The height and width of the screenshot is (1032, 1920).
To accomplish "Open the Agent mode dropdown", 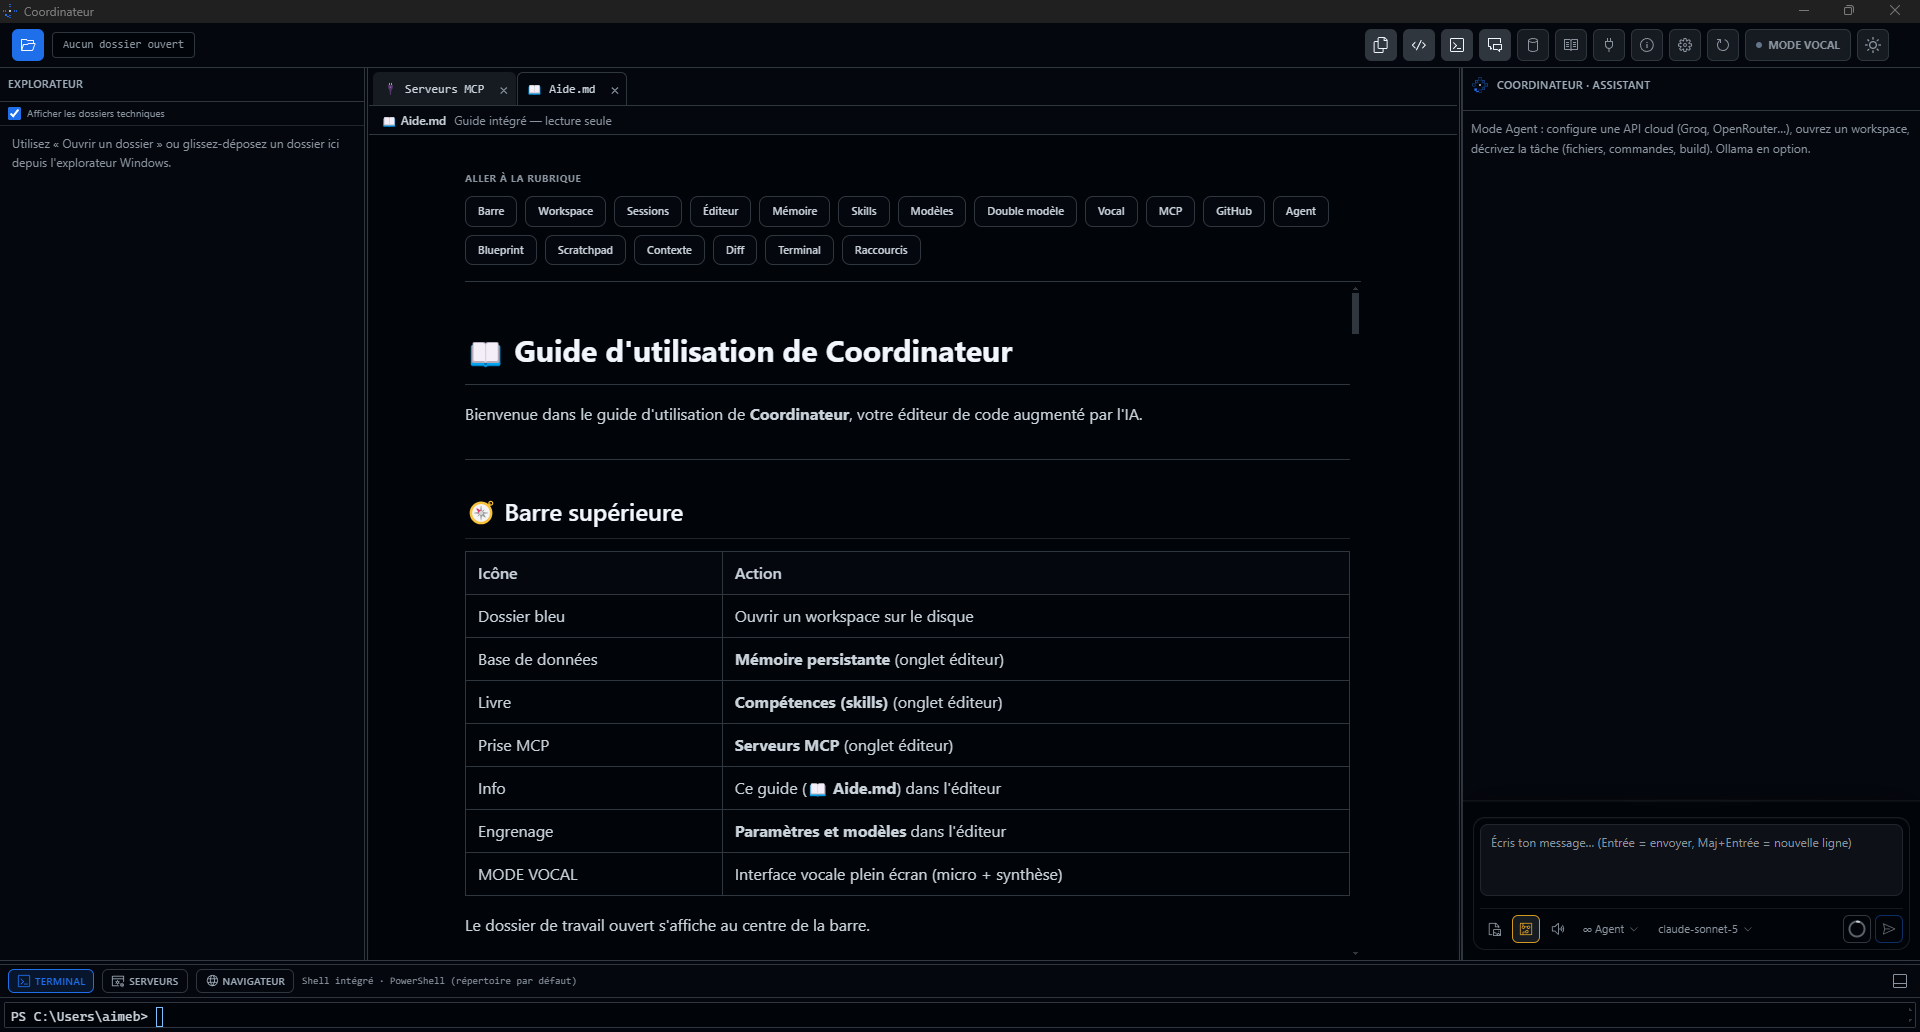I will pos(1610,929).
